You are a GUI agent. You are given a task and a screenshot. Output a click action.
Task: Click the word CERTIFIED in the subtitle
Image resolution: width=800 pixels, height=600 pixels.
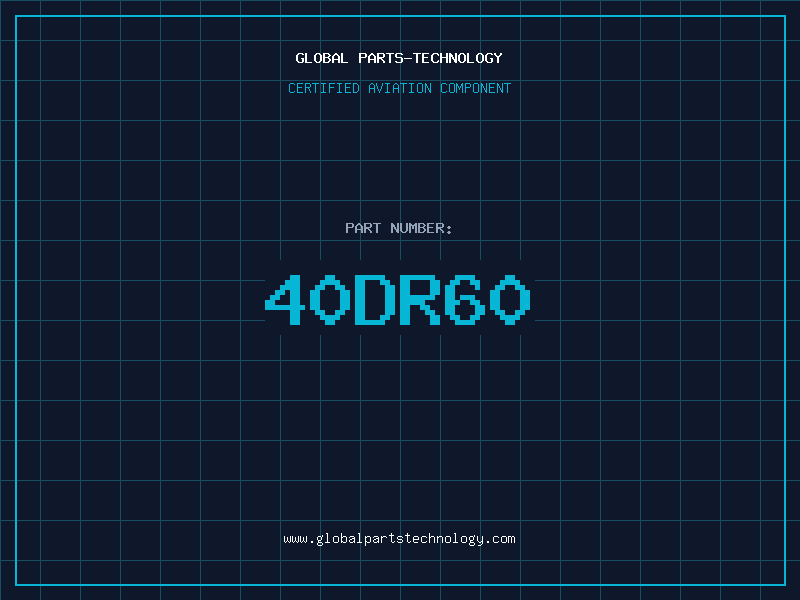324,88
